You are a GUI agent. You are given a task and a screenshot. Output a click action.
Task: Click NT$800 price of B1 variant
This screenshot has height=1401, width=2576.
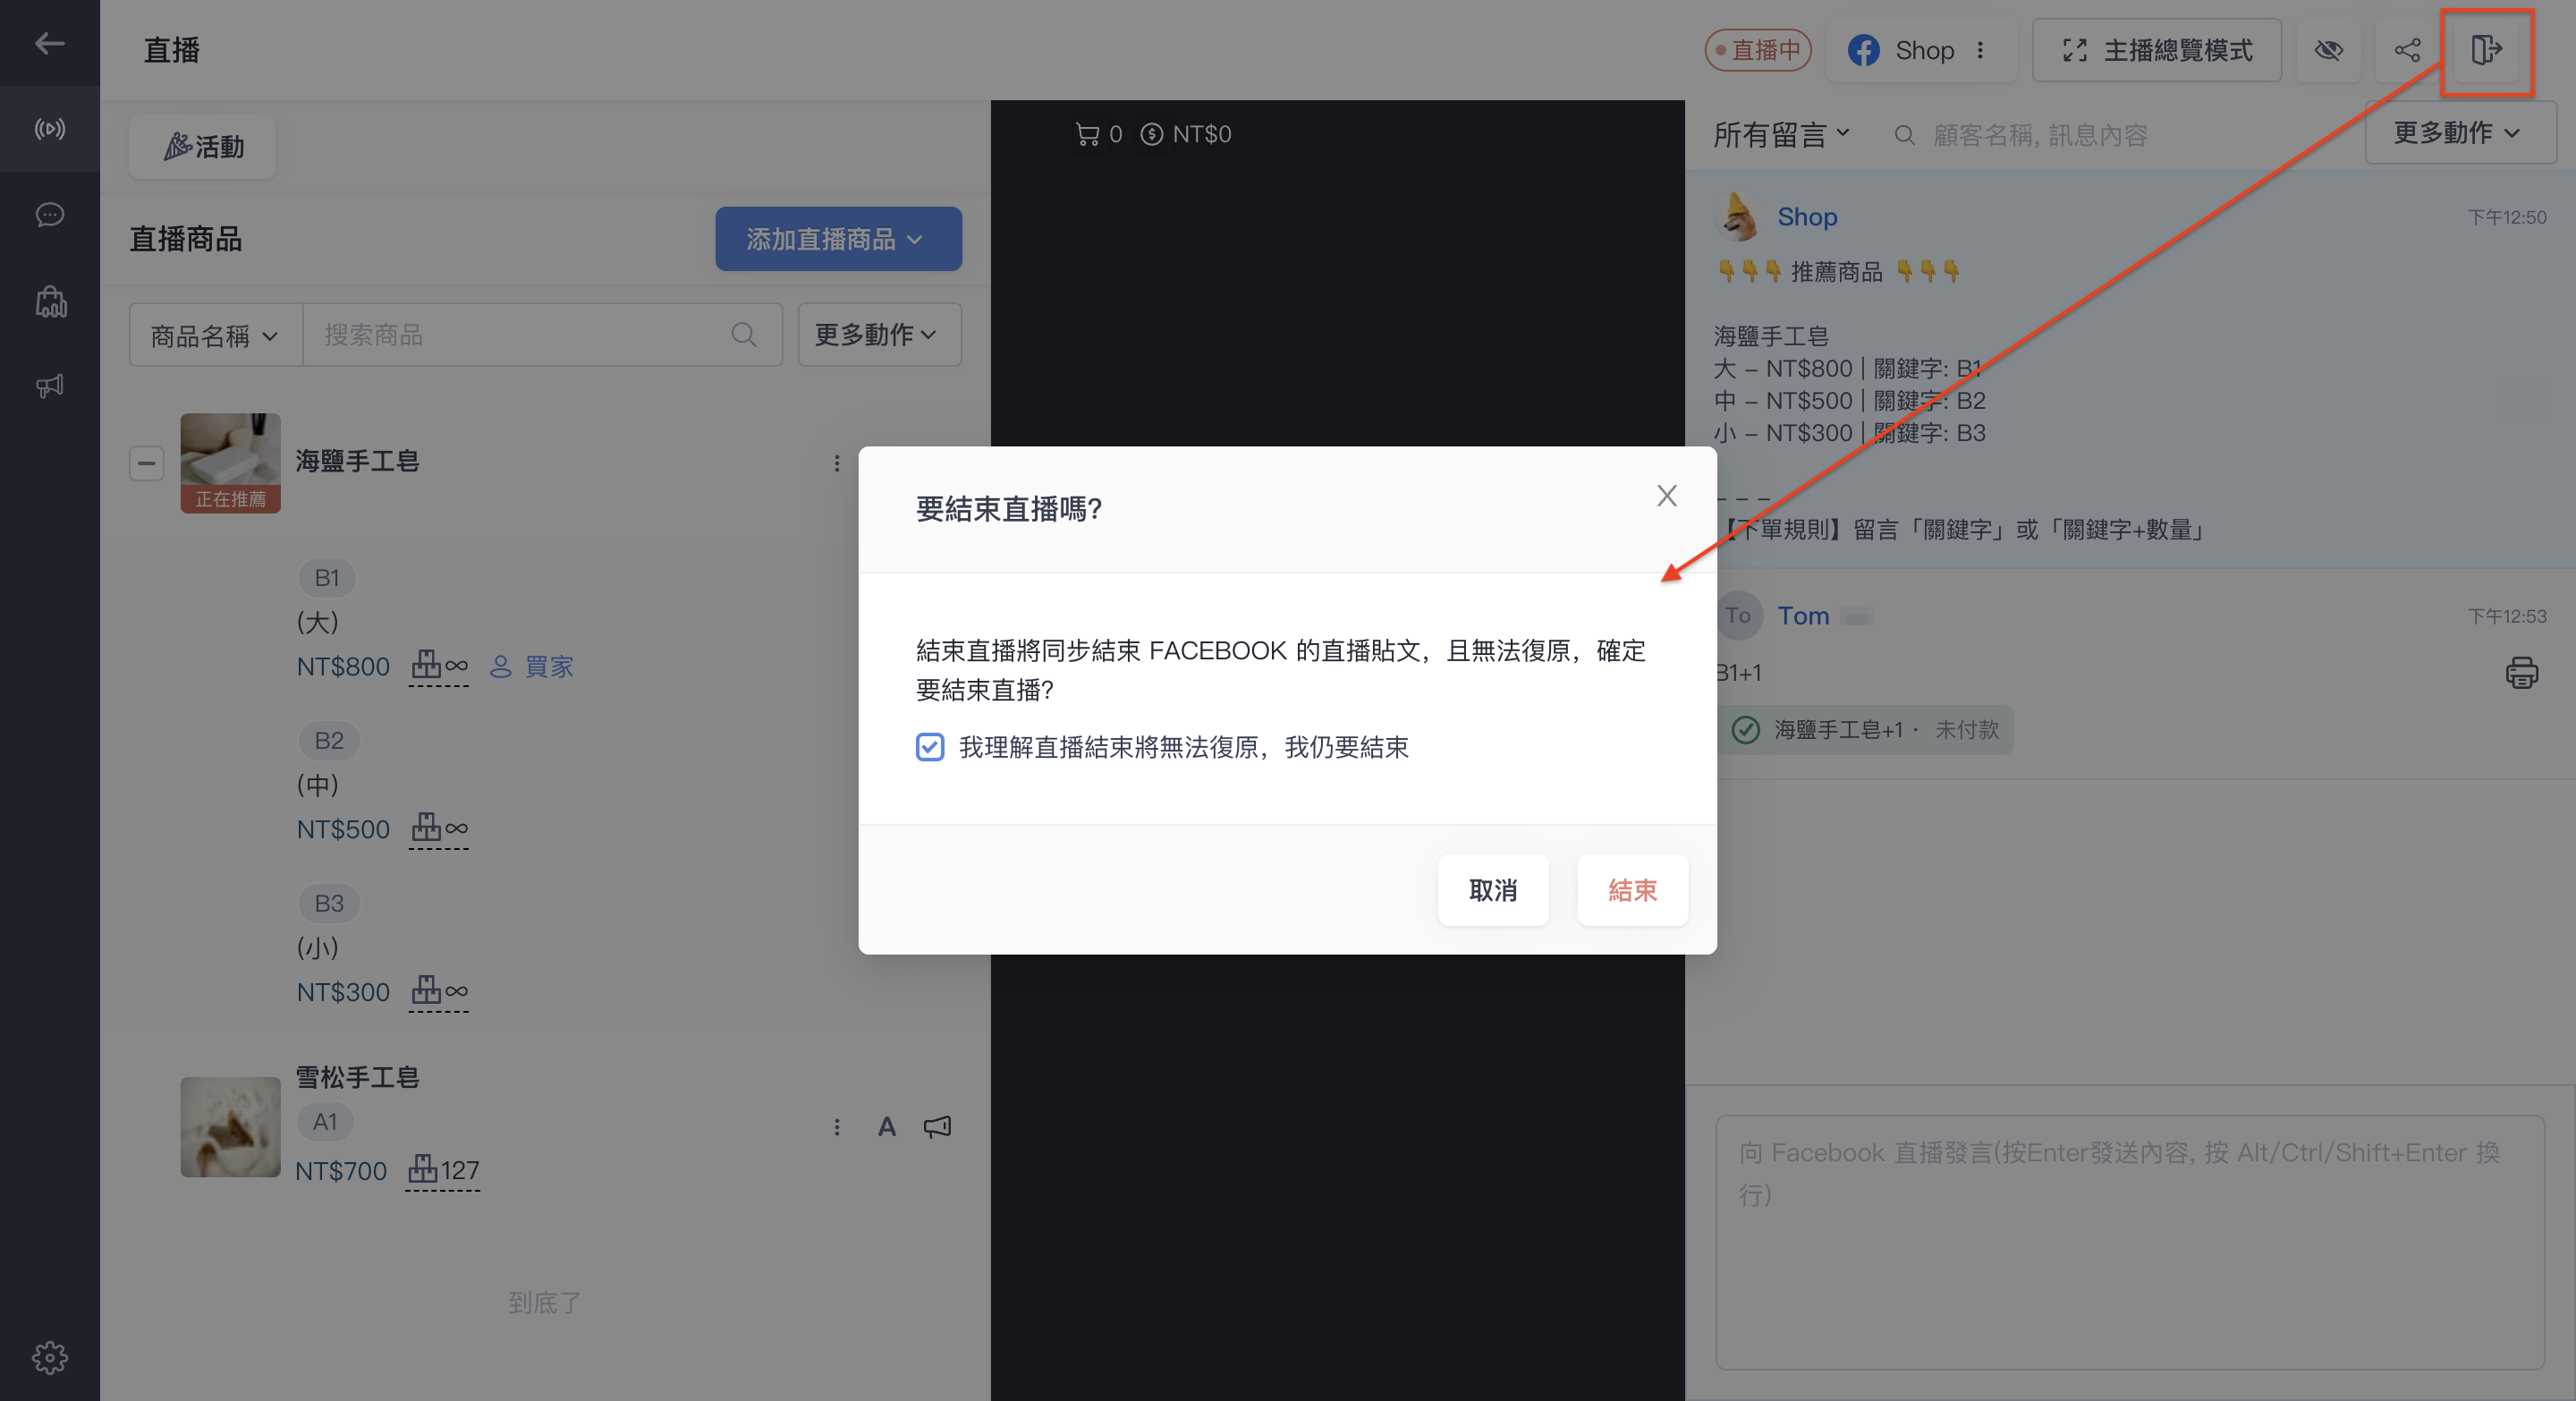(343, 666)
